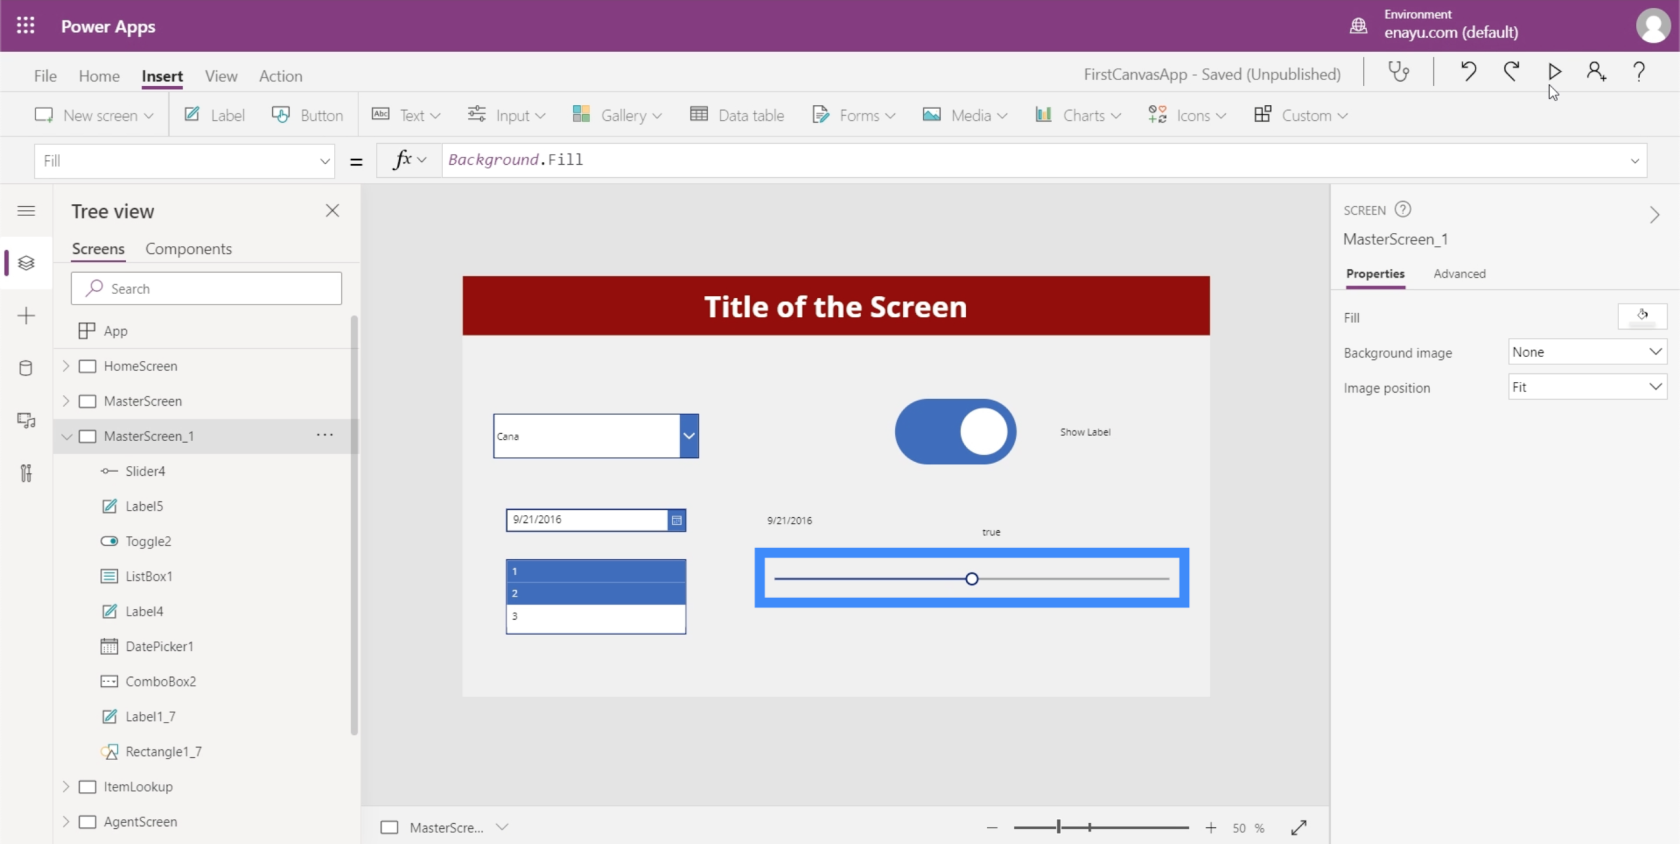This screenshot has height=844, width=1680.
Task: Open the Charts insert menu
Action: coord(1078,115)
